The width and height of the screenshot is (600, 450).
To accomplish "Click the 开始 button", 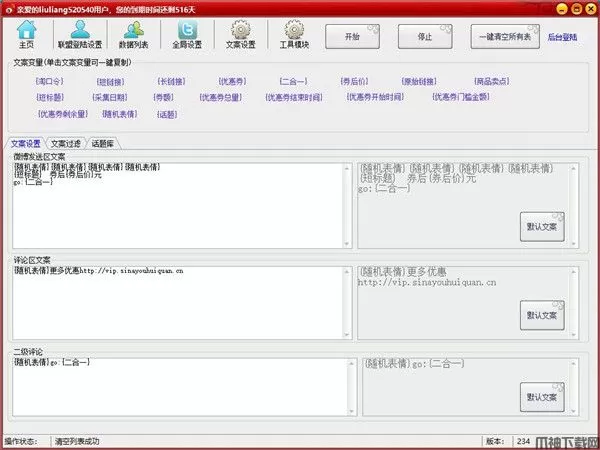I will click(x=352, y=37).
